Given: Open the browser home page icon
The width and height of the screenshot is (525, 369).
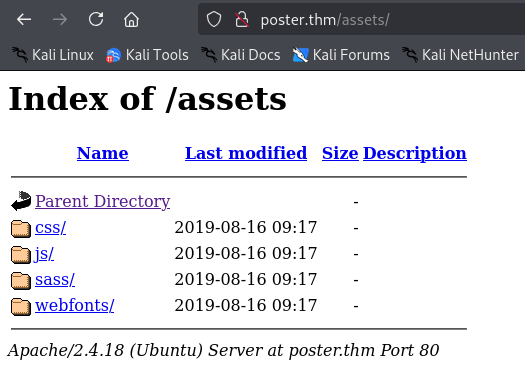Looking at the screenshot, I should (x=131, y=19).
